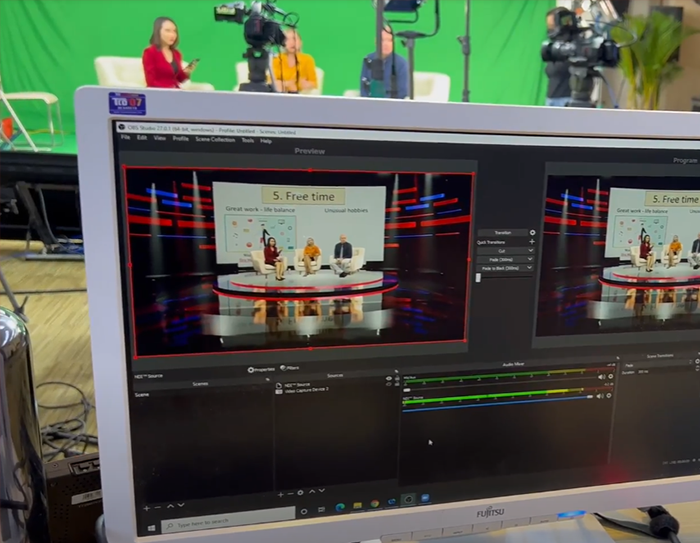Open source Filters button
The height and width of the screenshot is (543, 700).
coord(290,368)
